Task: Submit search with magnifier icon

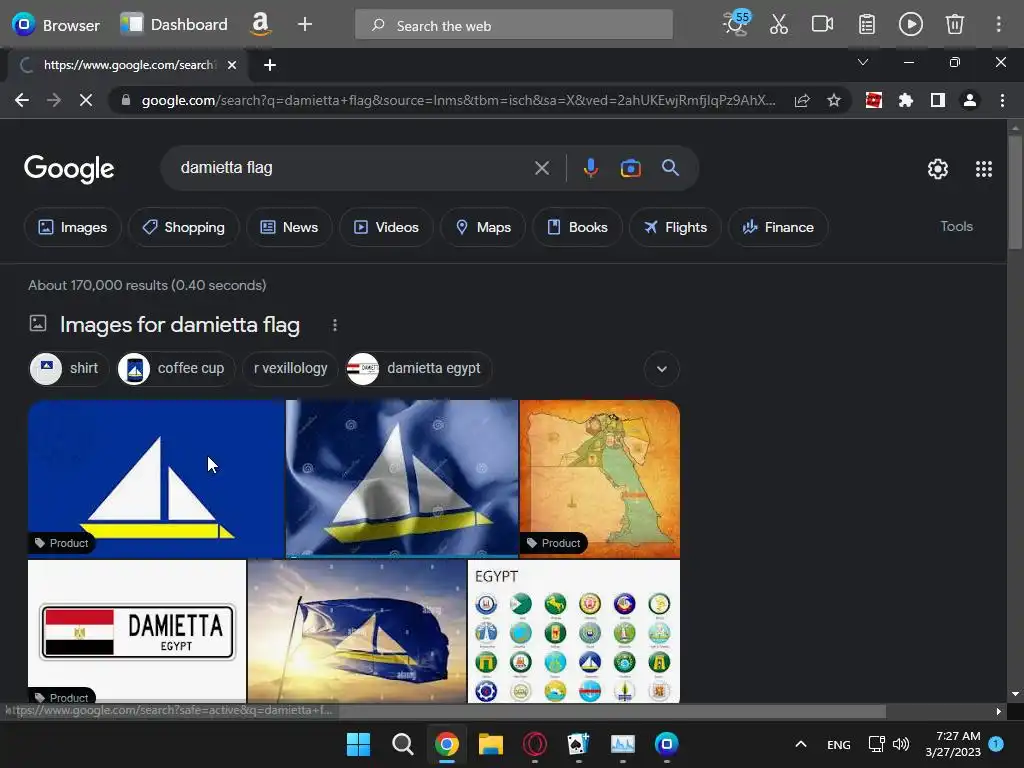Action: pyautogui.click(x=670, y=168)
